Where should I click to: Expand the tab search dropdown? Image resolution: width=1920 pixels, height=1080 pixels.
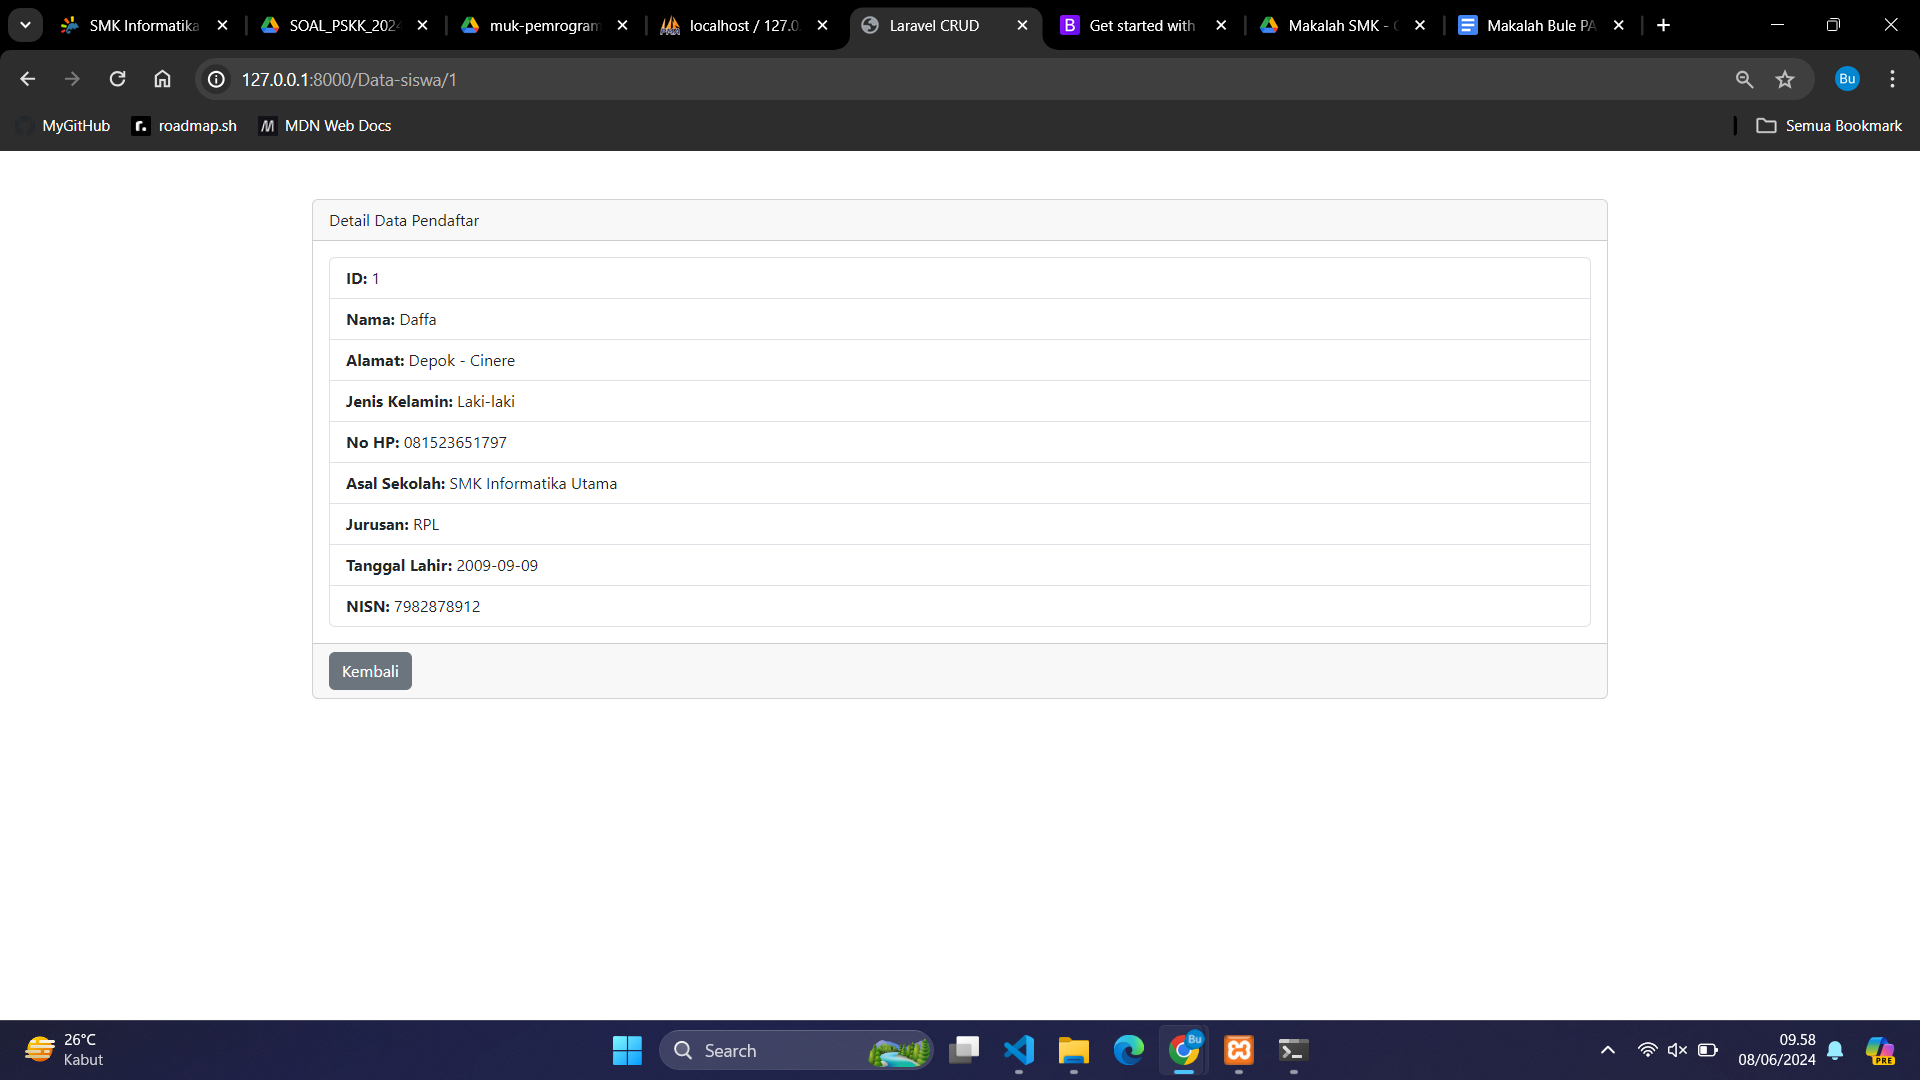click(x=25, y=25)
